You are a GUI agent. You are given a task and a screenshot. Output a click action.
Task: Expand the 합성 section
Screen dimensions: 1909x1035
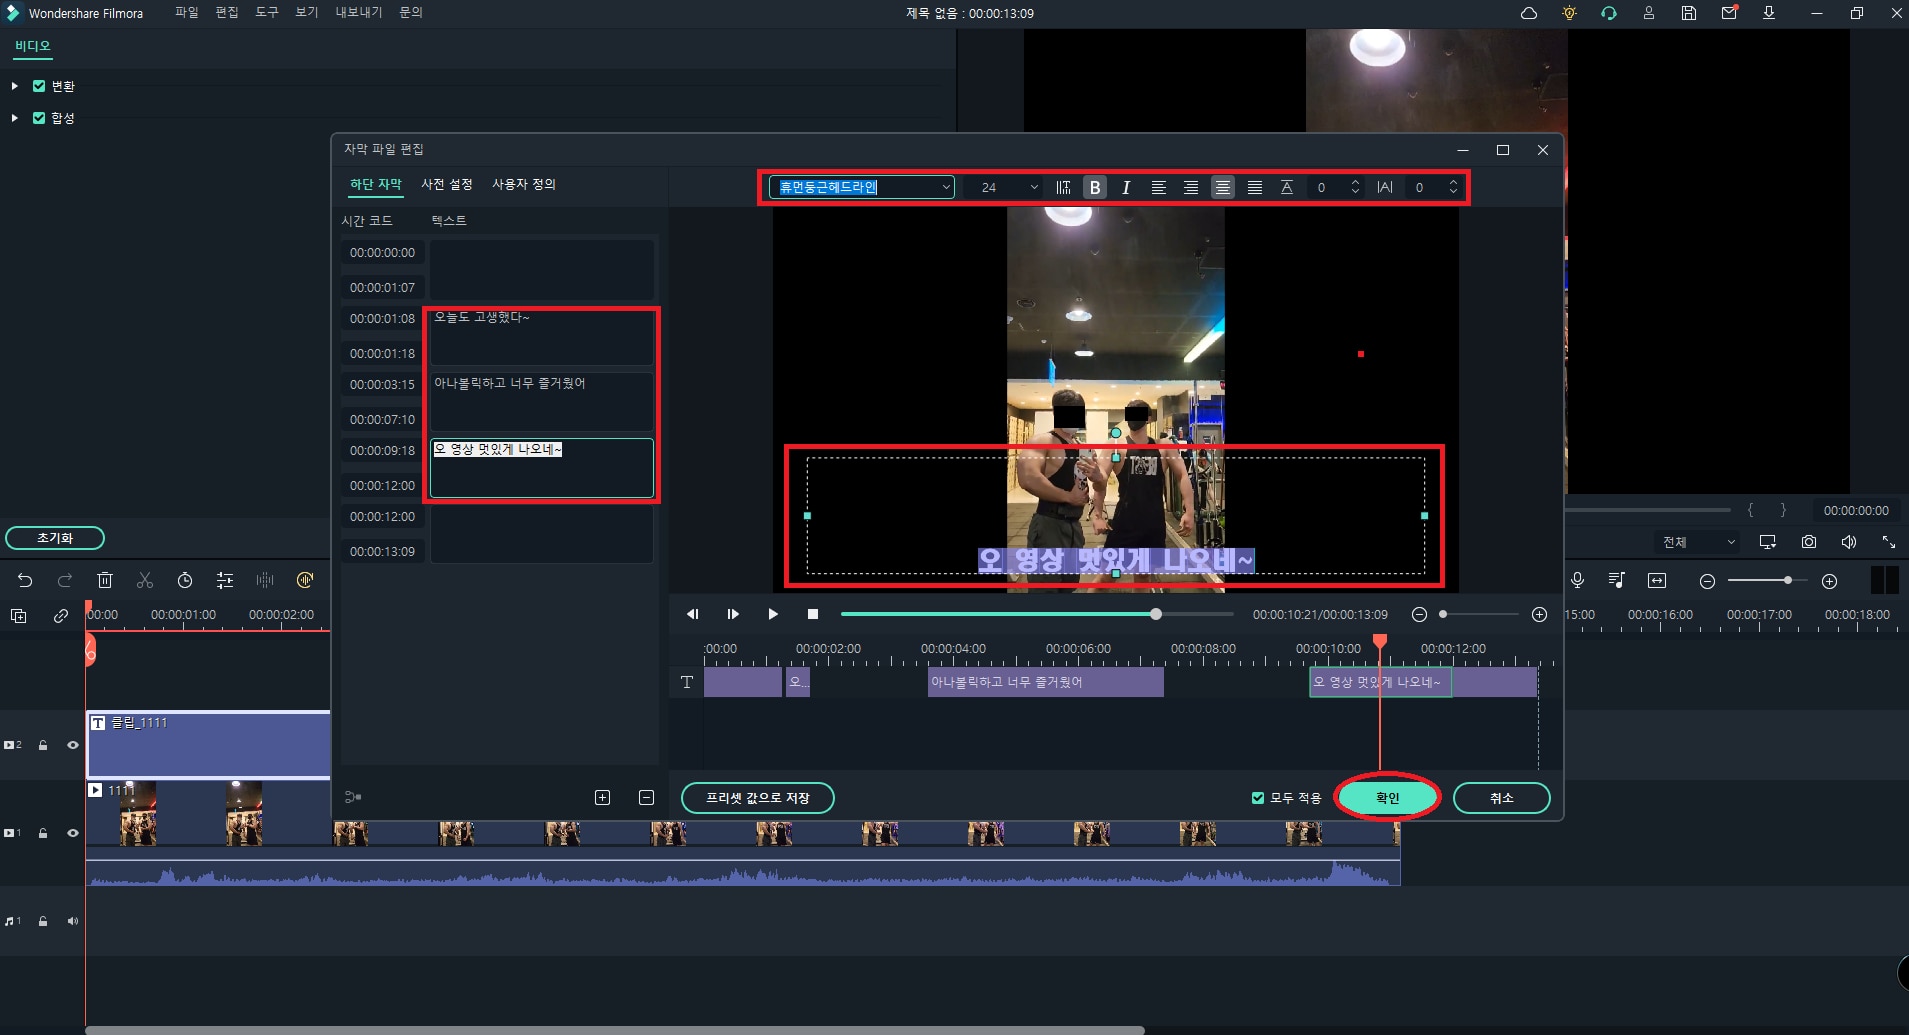(14, 118)
